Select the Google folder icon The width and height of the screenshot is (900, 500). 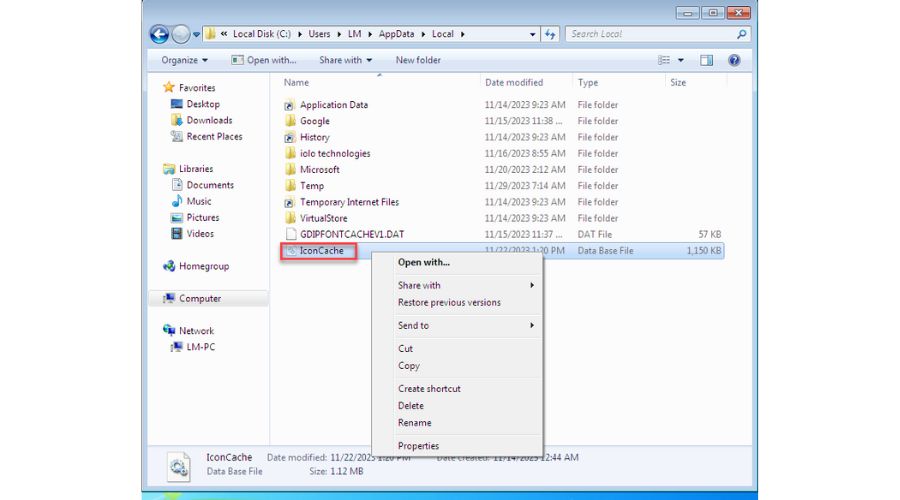click(290, 121)
